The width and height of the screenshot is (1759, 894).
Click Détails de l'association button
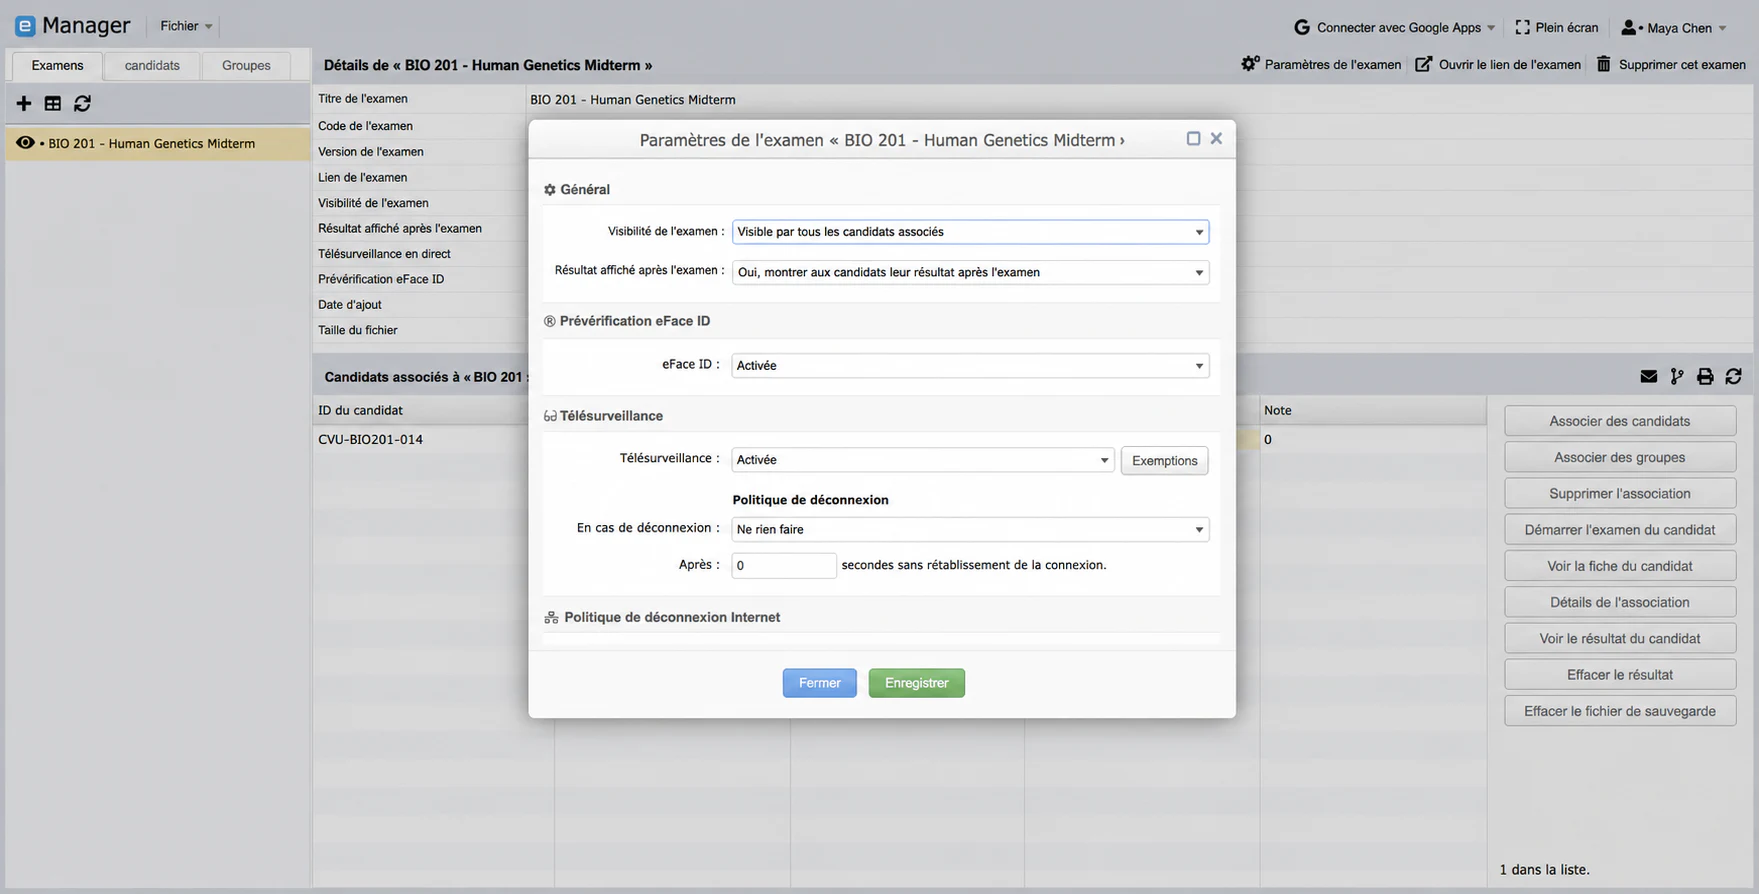[1620, 602]
